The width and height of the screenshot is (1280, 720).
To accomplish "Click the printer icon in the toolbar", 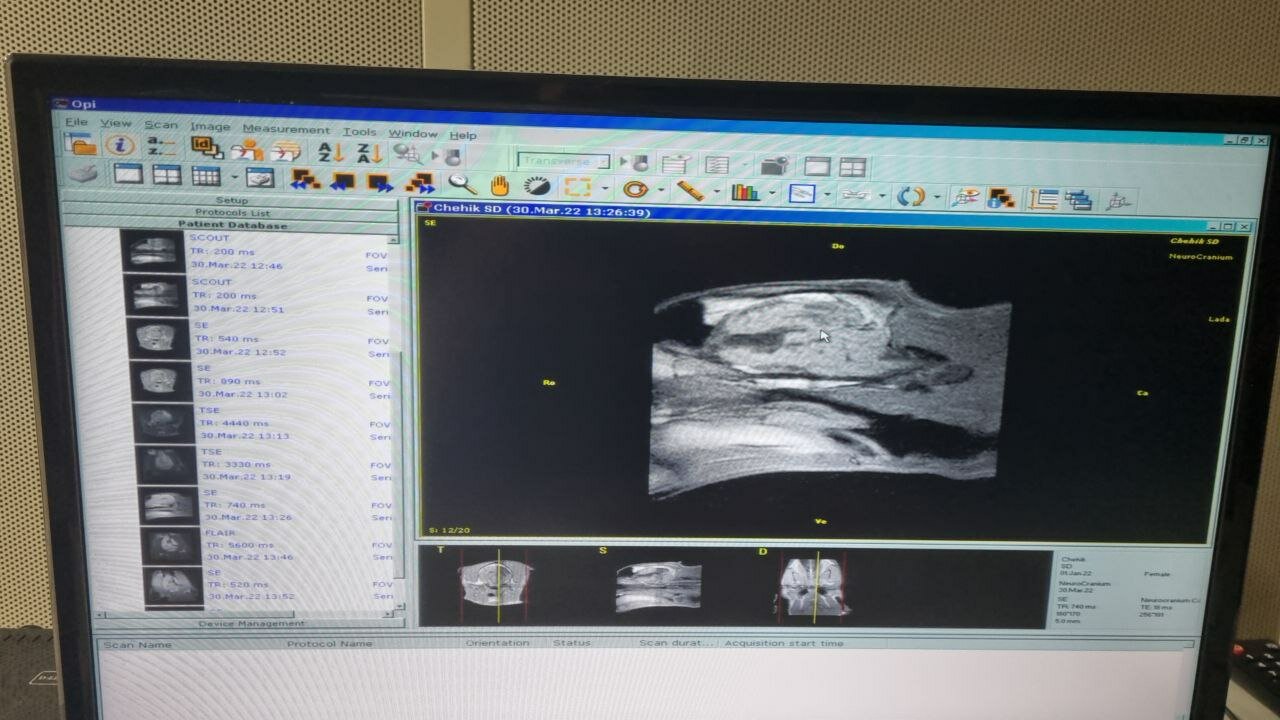I will coord(84,174).
